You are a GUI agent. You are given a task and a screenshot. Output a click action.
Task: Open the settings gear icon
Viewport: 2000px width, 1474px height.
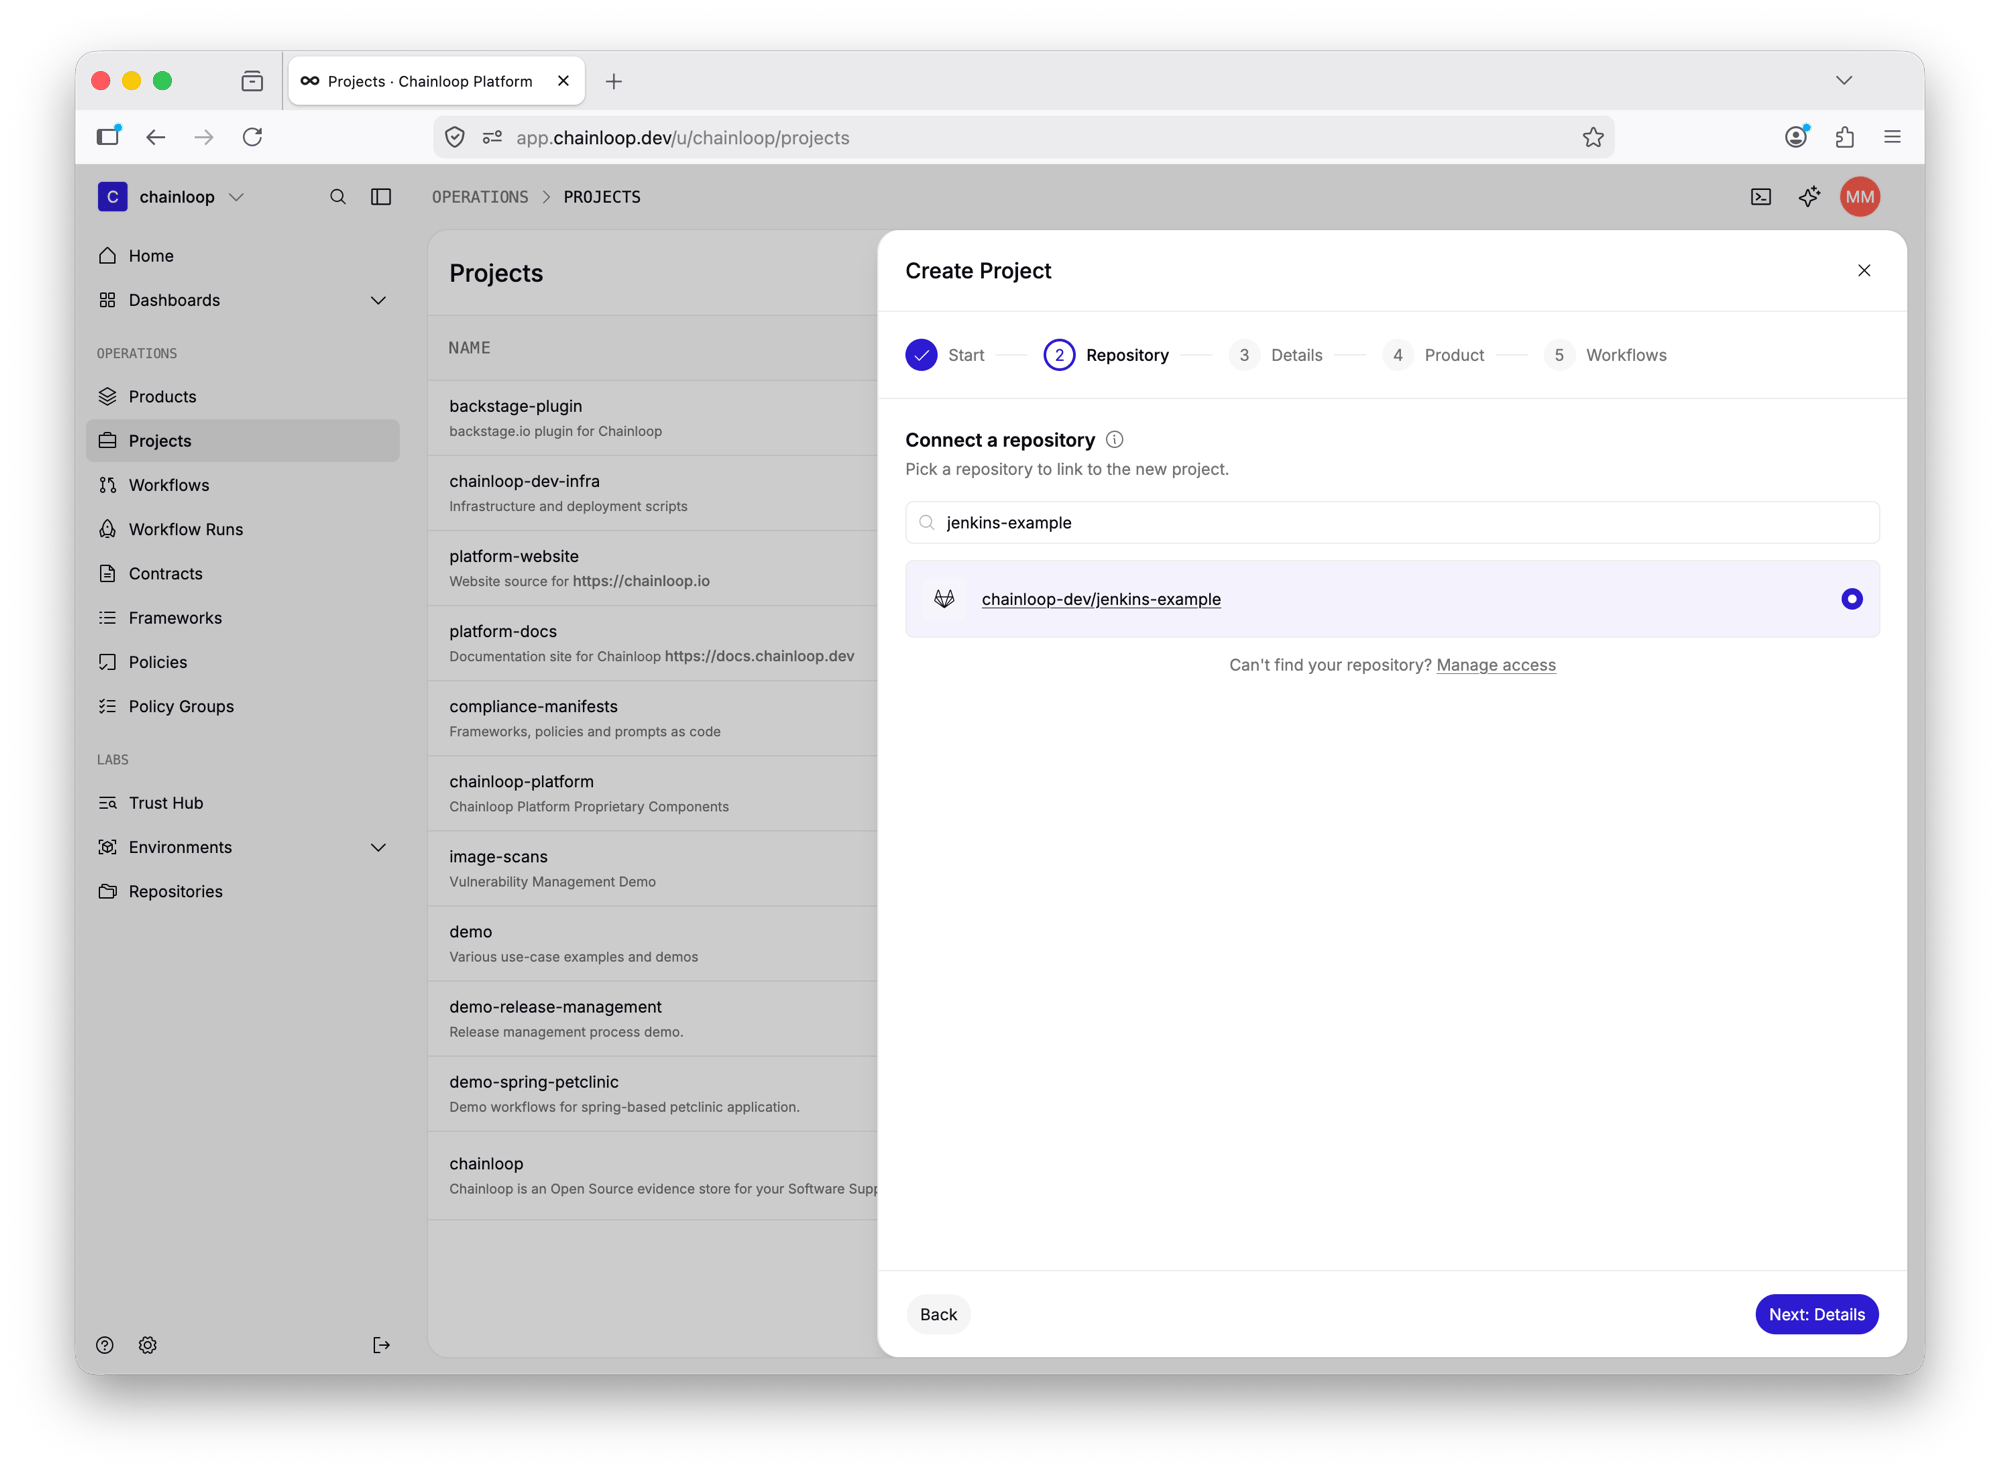(x=148, y=1345)
